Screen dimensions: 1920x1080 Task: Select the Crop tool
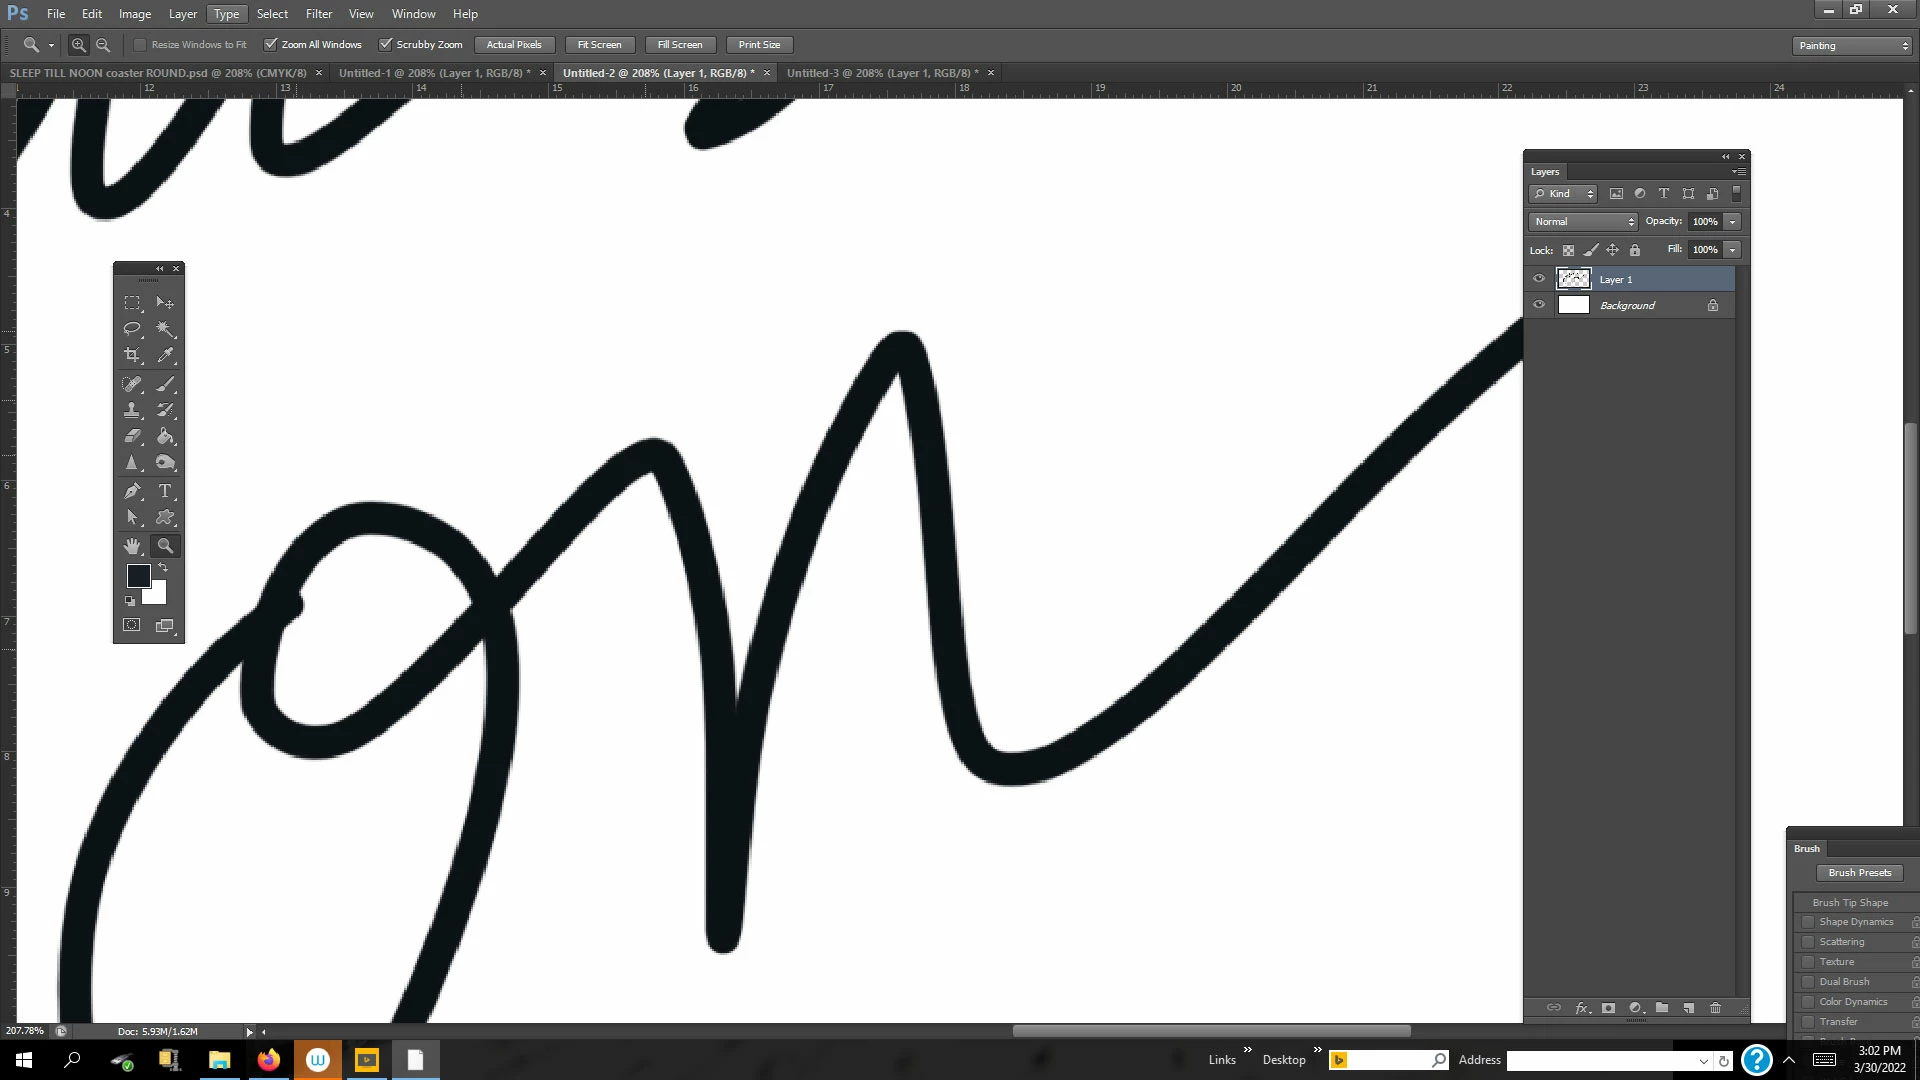131,355
